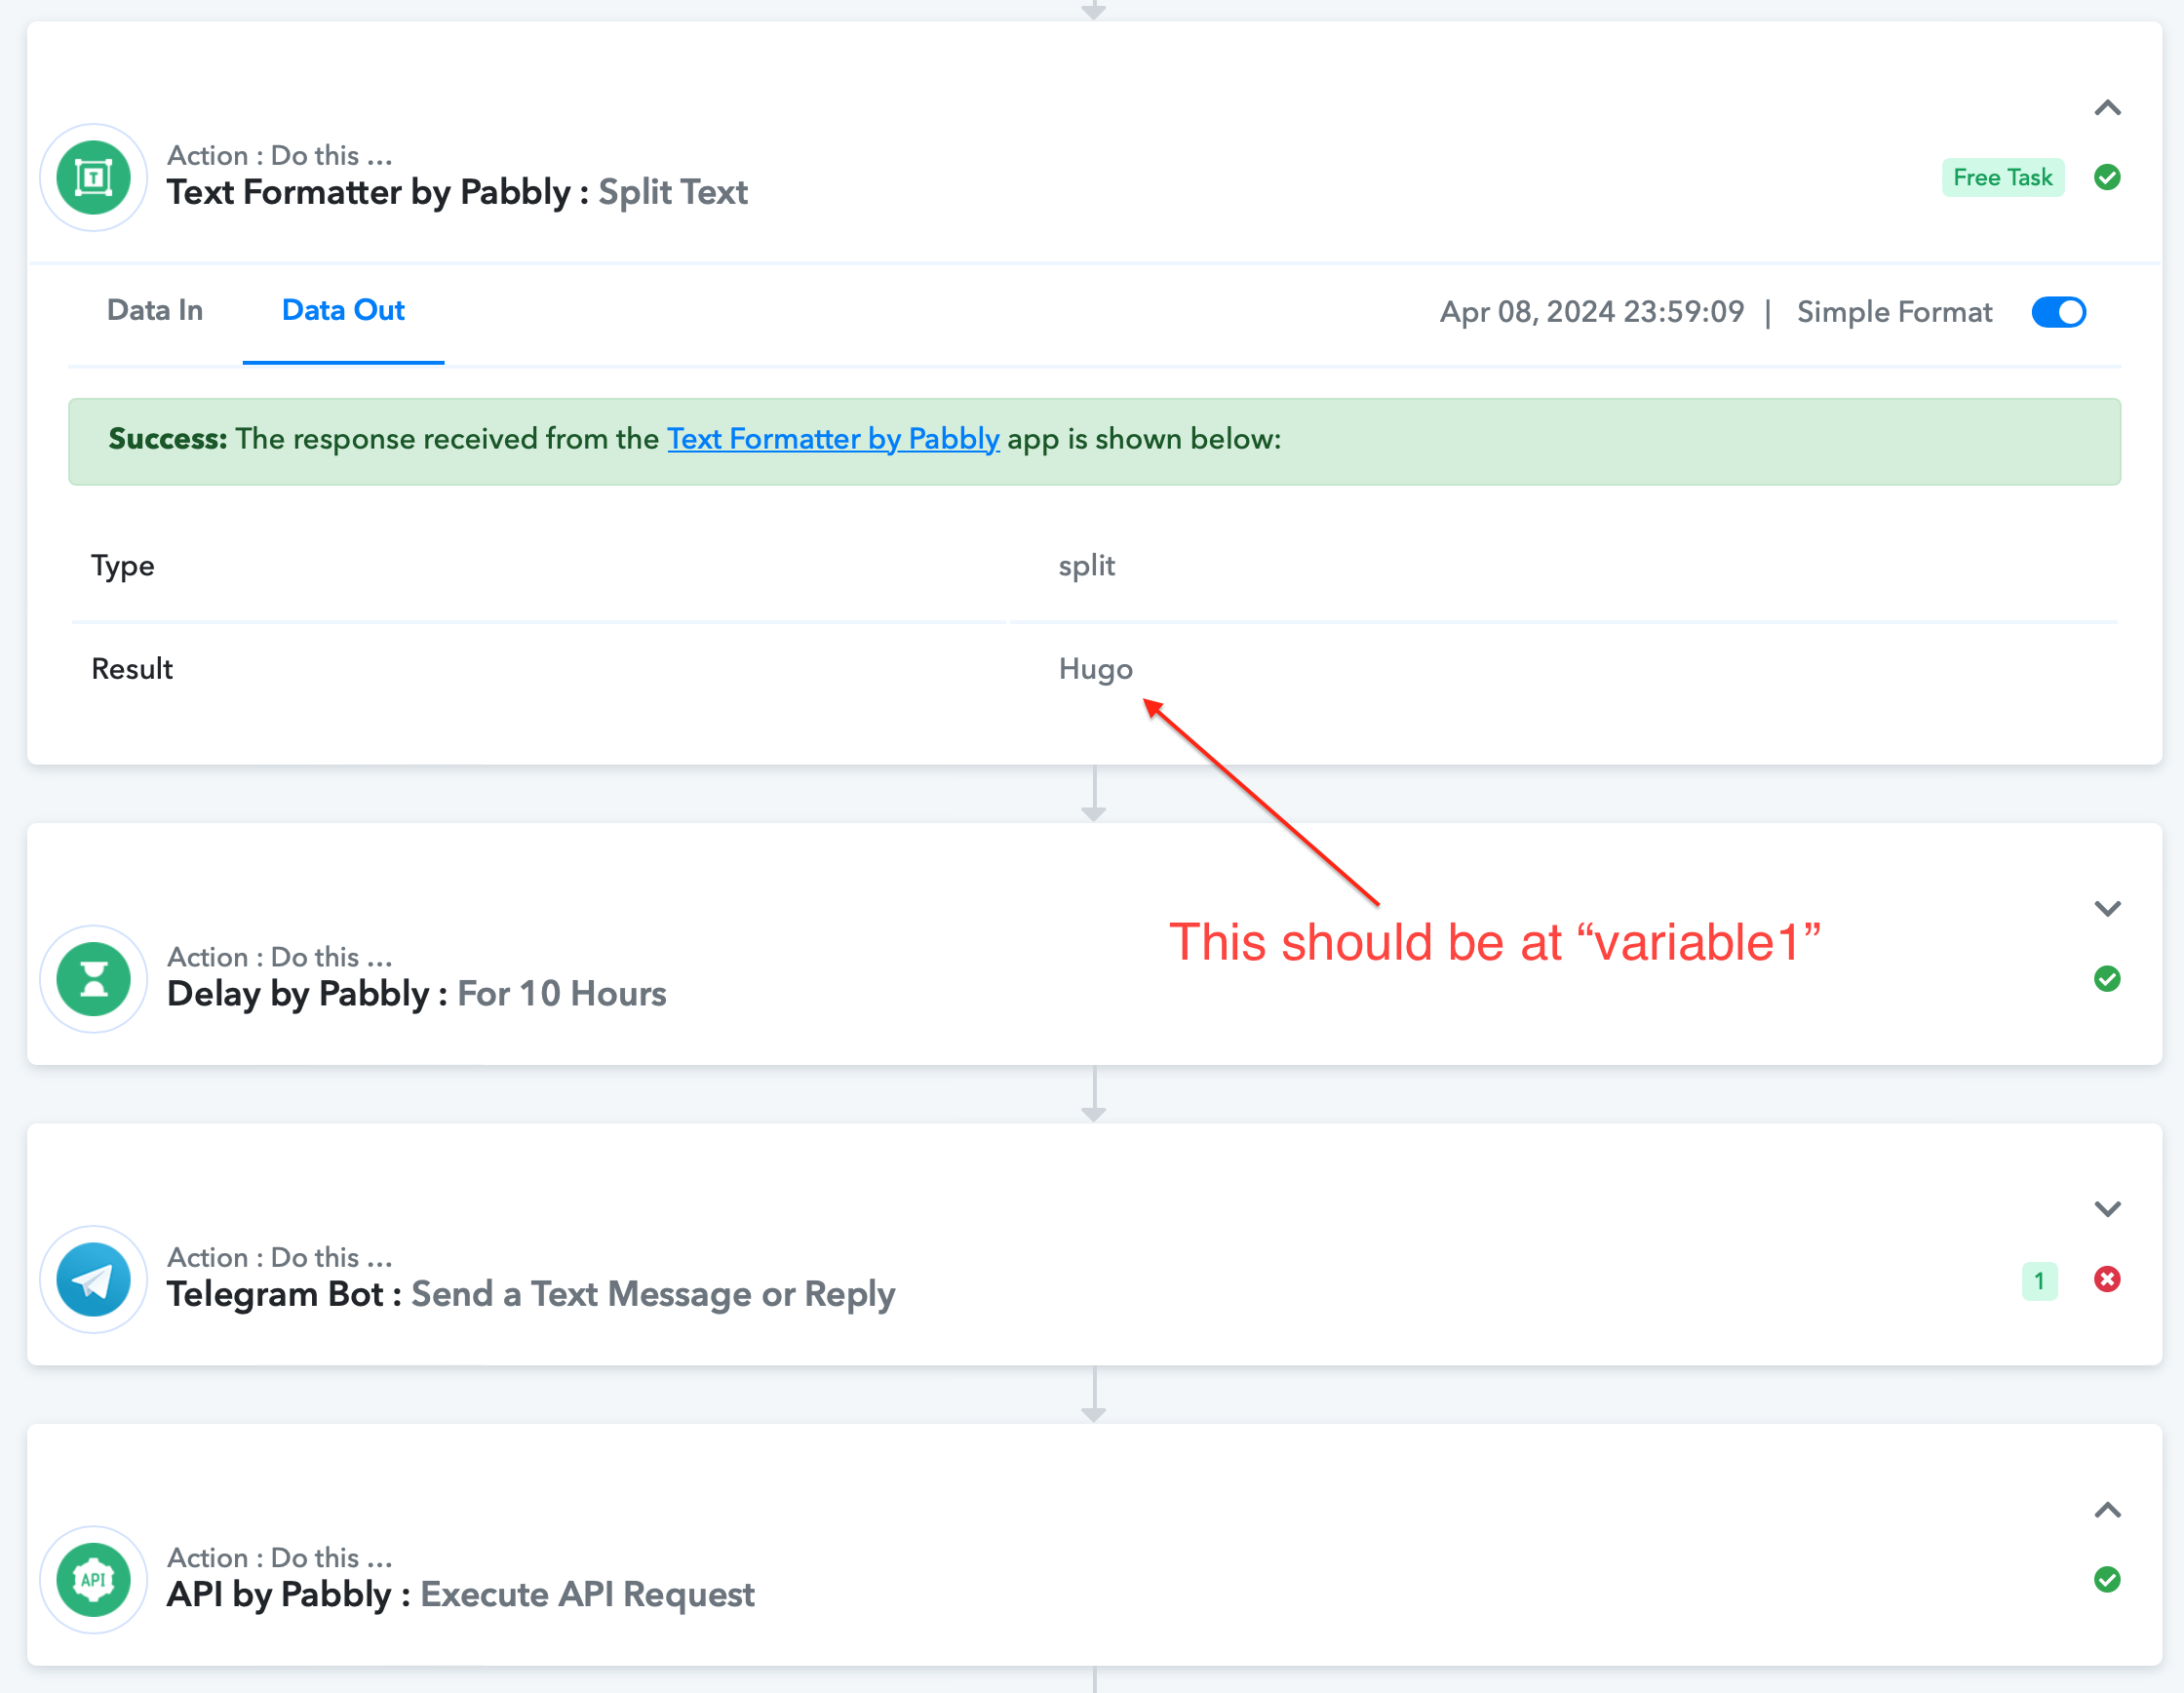Click the API by Pabbly app icon
This screenshot has height=1693, width=2184.
pos(93,1580)
